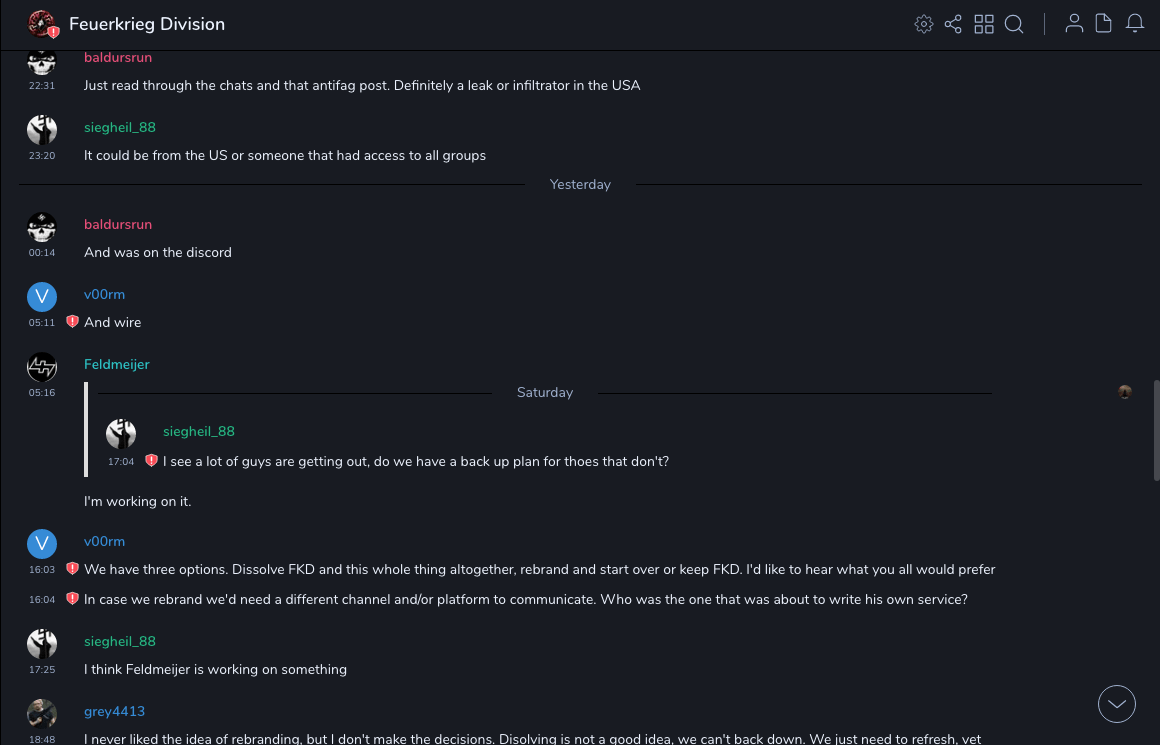The width and height of the screenshot is (1160, 745).
Task: Click the small read-receipt avatar at right
Action: 1125,392
